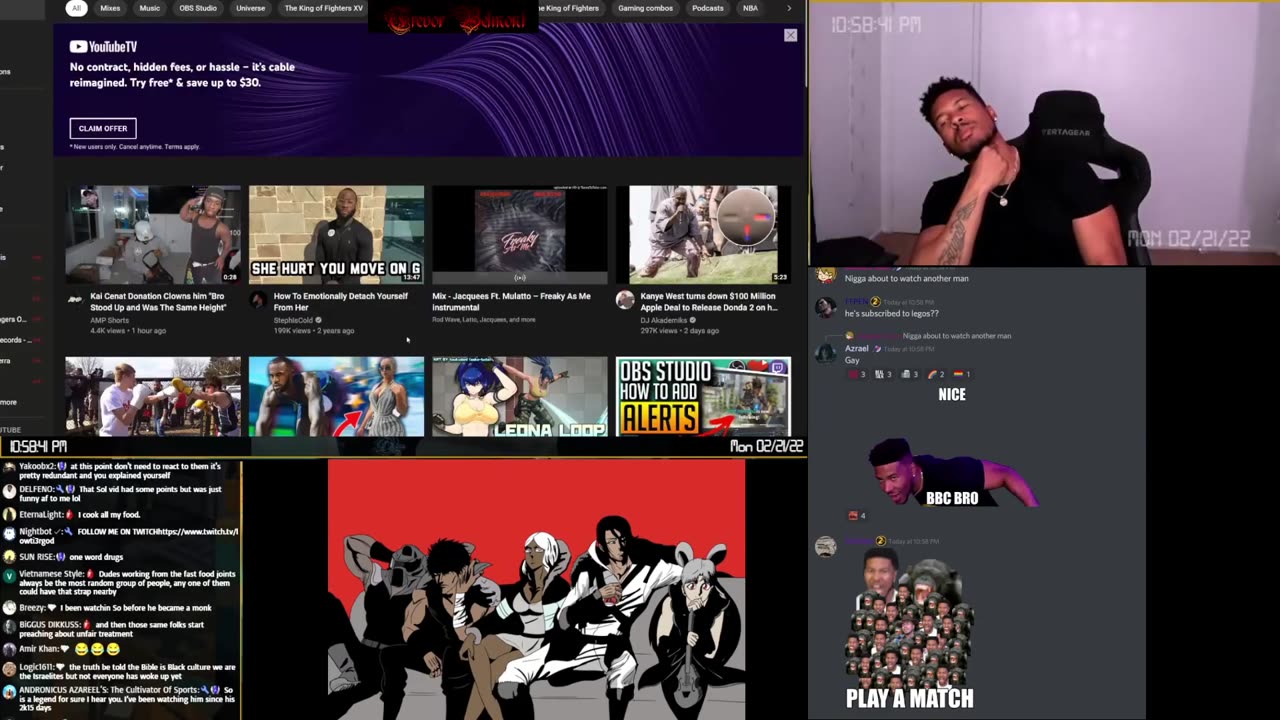Select the OBS Studio chip
Image resolution: width=1280 pixels, height=720 pixels.
click(198, 8)
